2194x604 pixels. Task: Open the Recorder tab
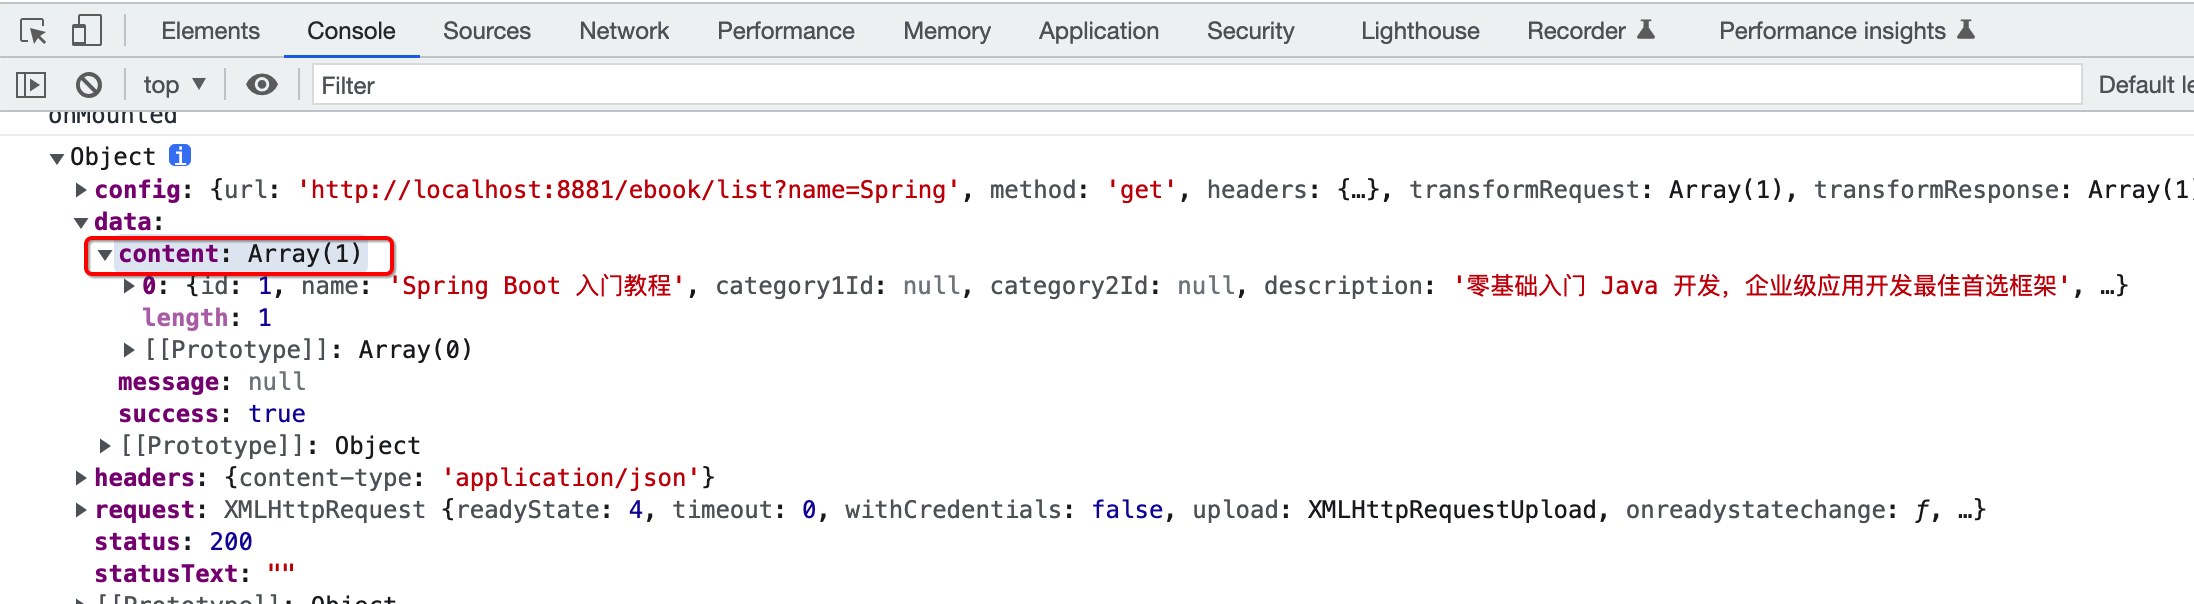pyautogui.click(x=1591, y=31)
